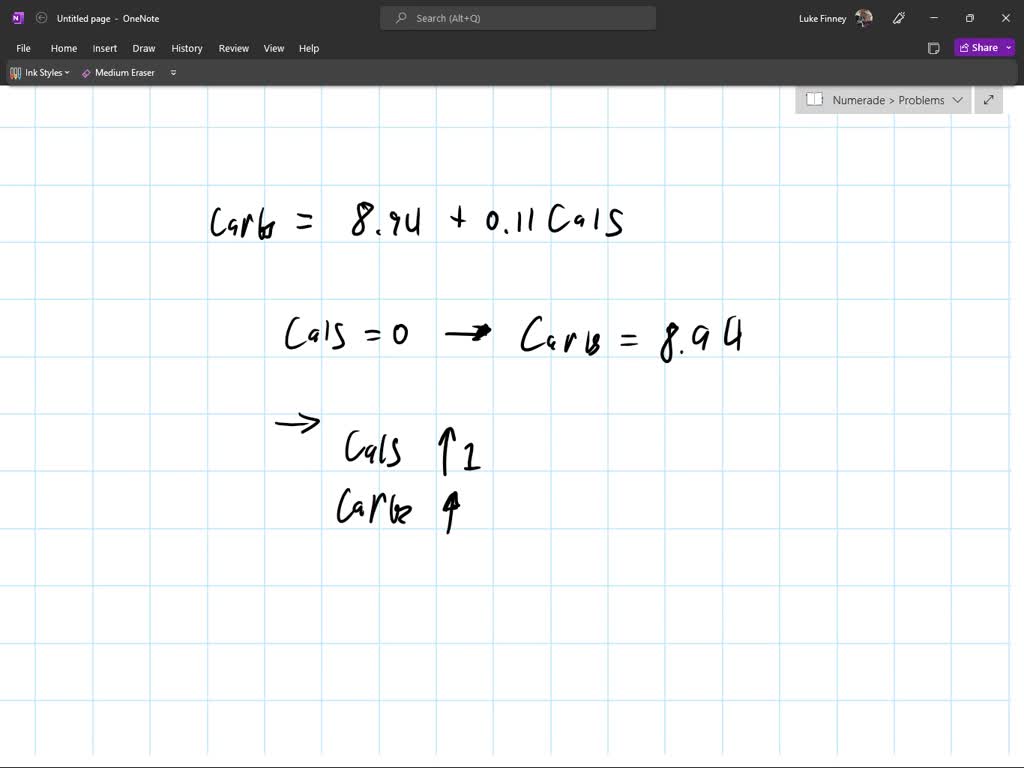Open the Share dropdown arrow
Image resolution: width=1024 pixels, height=768 pixels.
1009,48
